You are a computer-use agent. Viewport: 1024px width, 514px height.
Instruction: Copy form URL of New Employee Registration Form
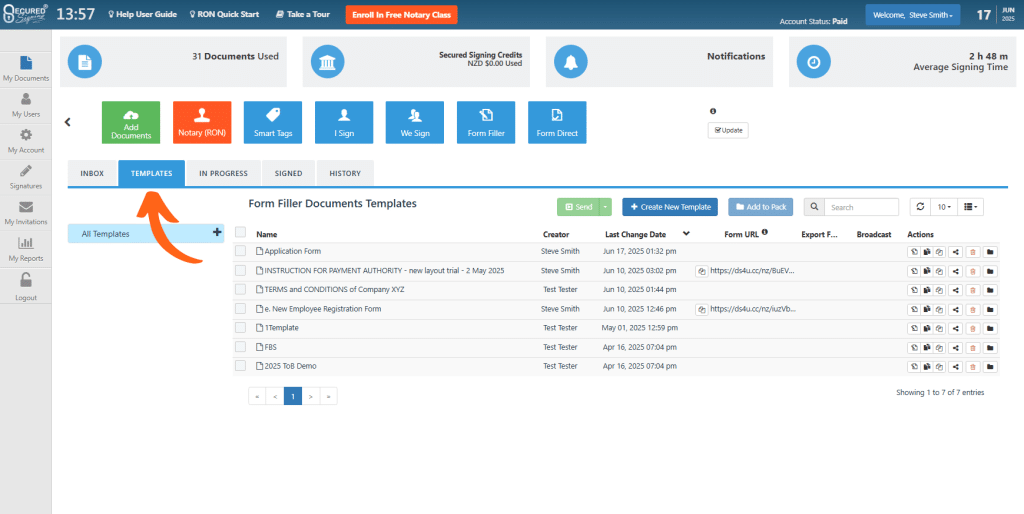[x=701, y=309]
